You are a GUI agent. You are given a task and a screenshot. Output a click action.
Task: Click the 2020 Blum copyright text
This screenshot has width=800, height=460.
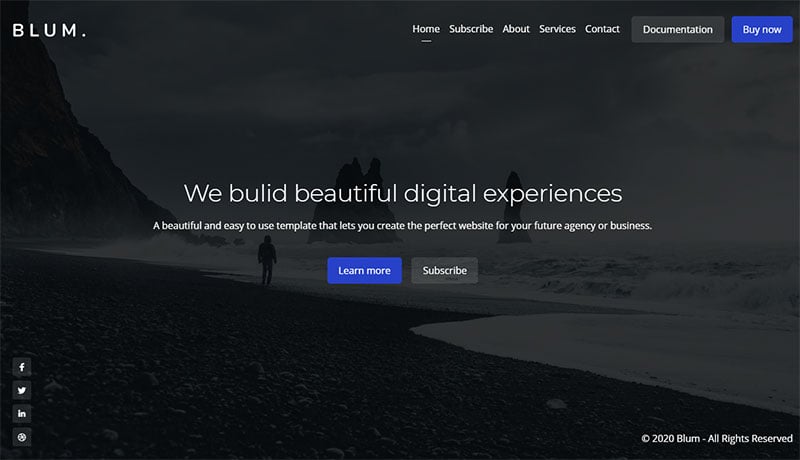[717, 439]
